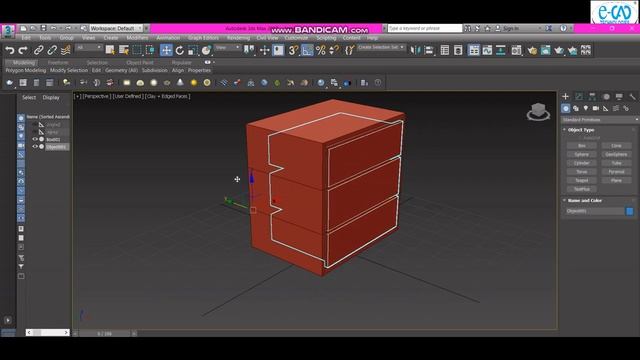Collapse the Object Type rollout
This screenshot has height=360, width=640.
[564, 130]
